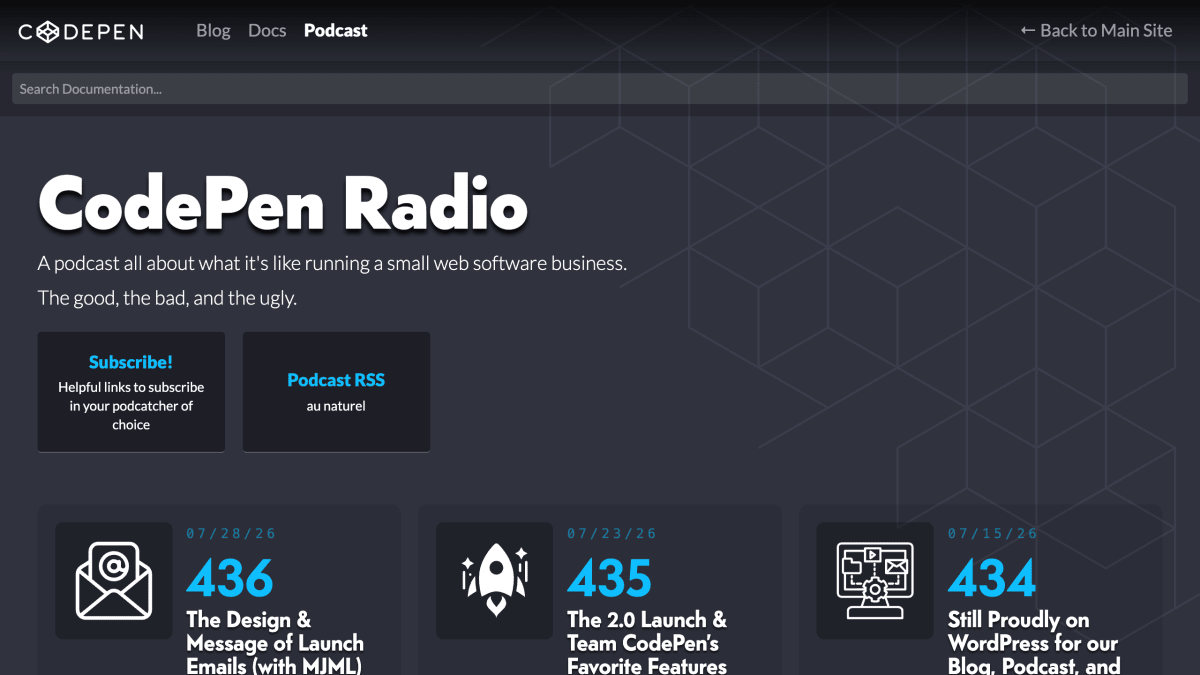Open Still Proudly on WordPress episode title
The height and width of the screenshot is (675, 1200).
pos(1034,643)
